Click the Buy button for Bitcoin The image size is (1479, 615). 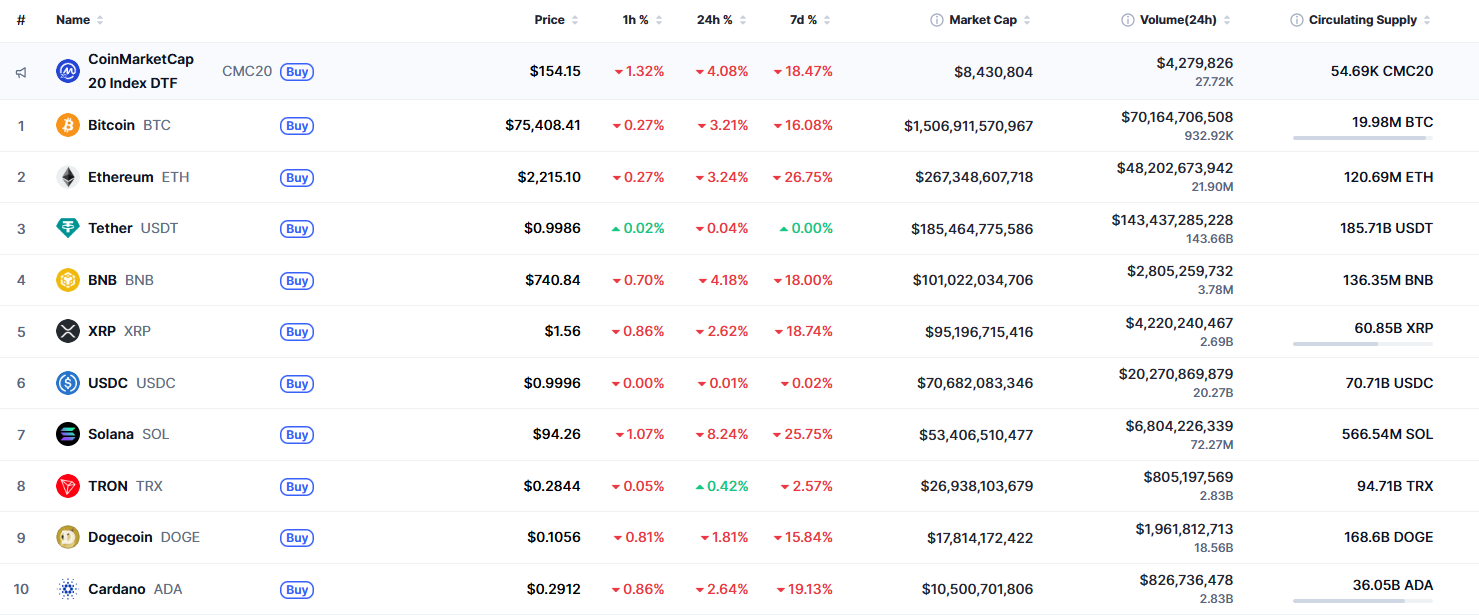point(297,126)
